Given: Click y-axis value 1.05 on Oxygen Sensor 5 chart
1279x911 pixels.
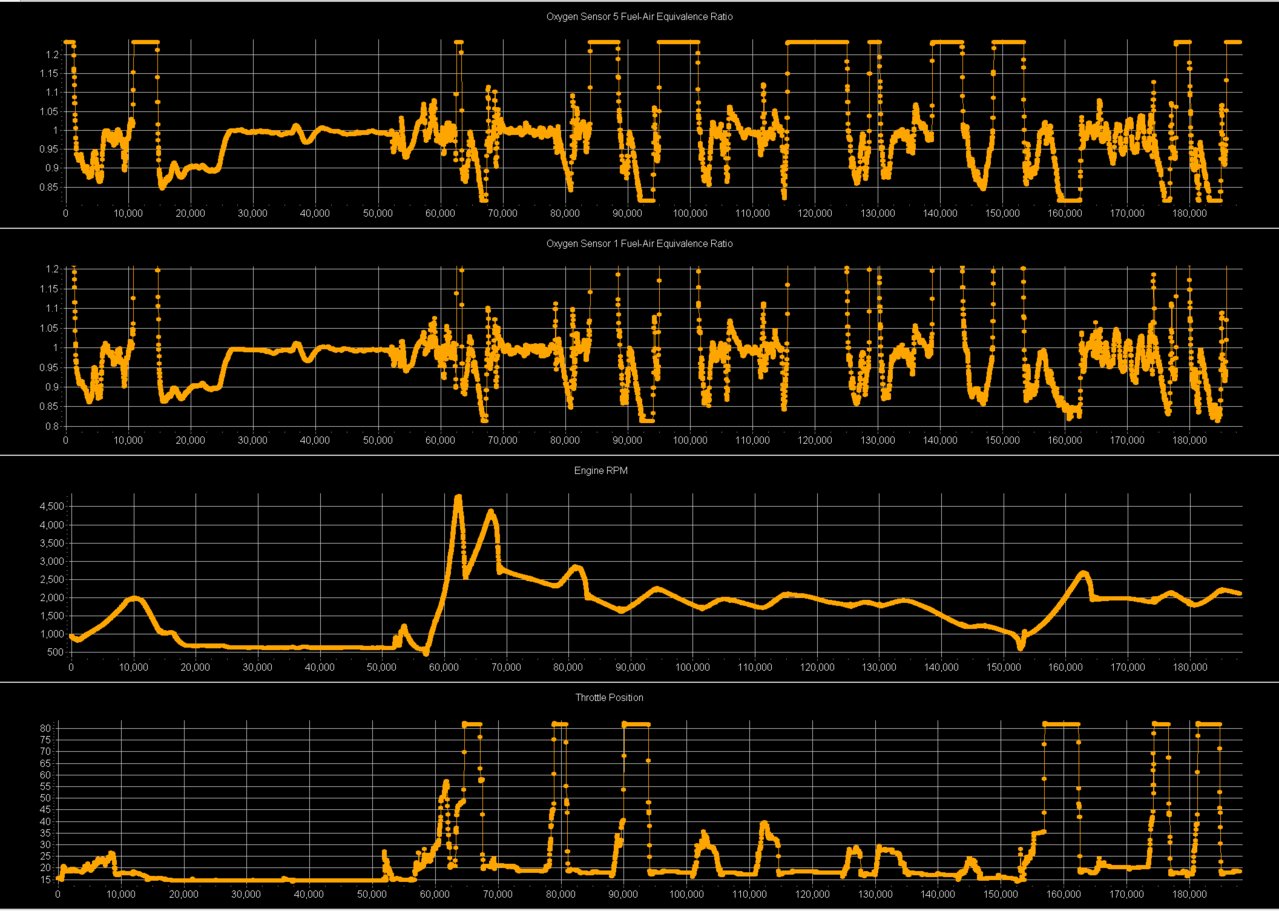Looking at the screenshot, I should pos(50,111).
